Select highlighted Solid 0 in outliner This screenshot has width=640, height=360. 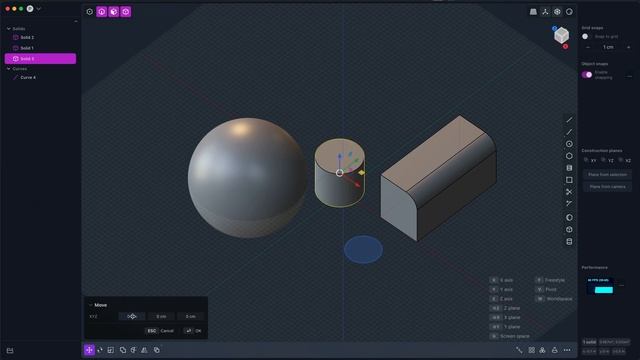click(40, 59)
